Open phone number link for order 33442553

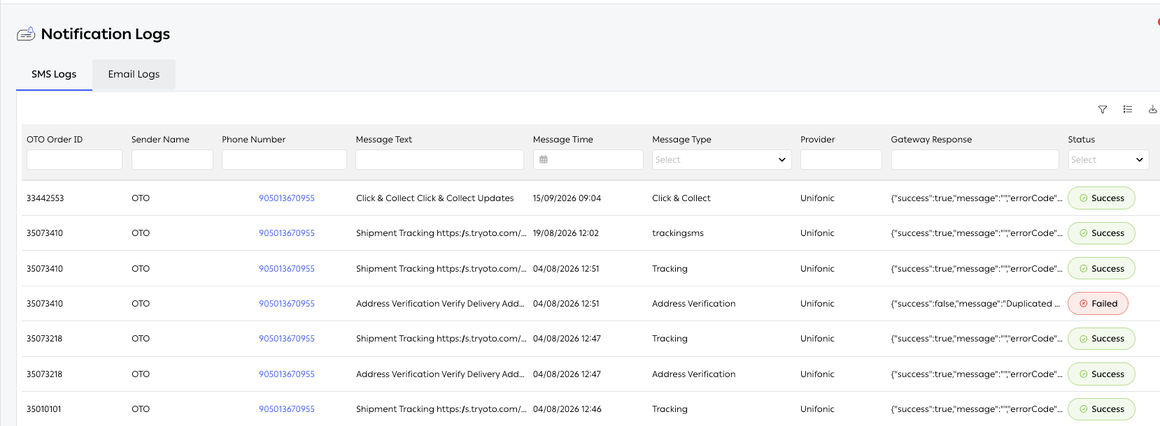[286, 198]
